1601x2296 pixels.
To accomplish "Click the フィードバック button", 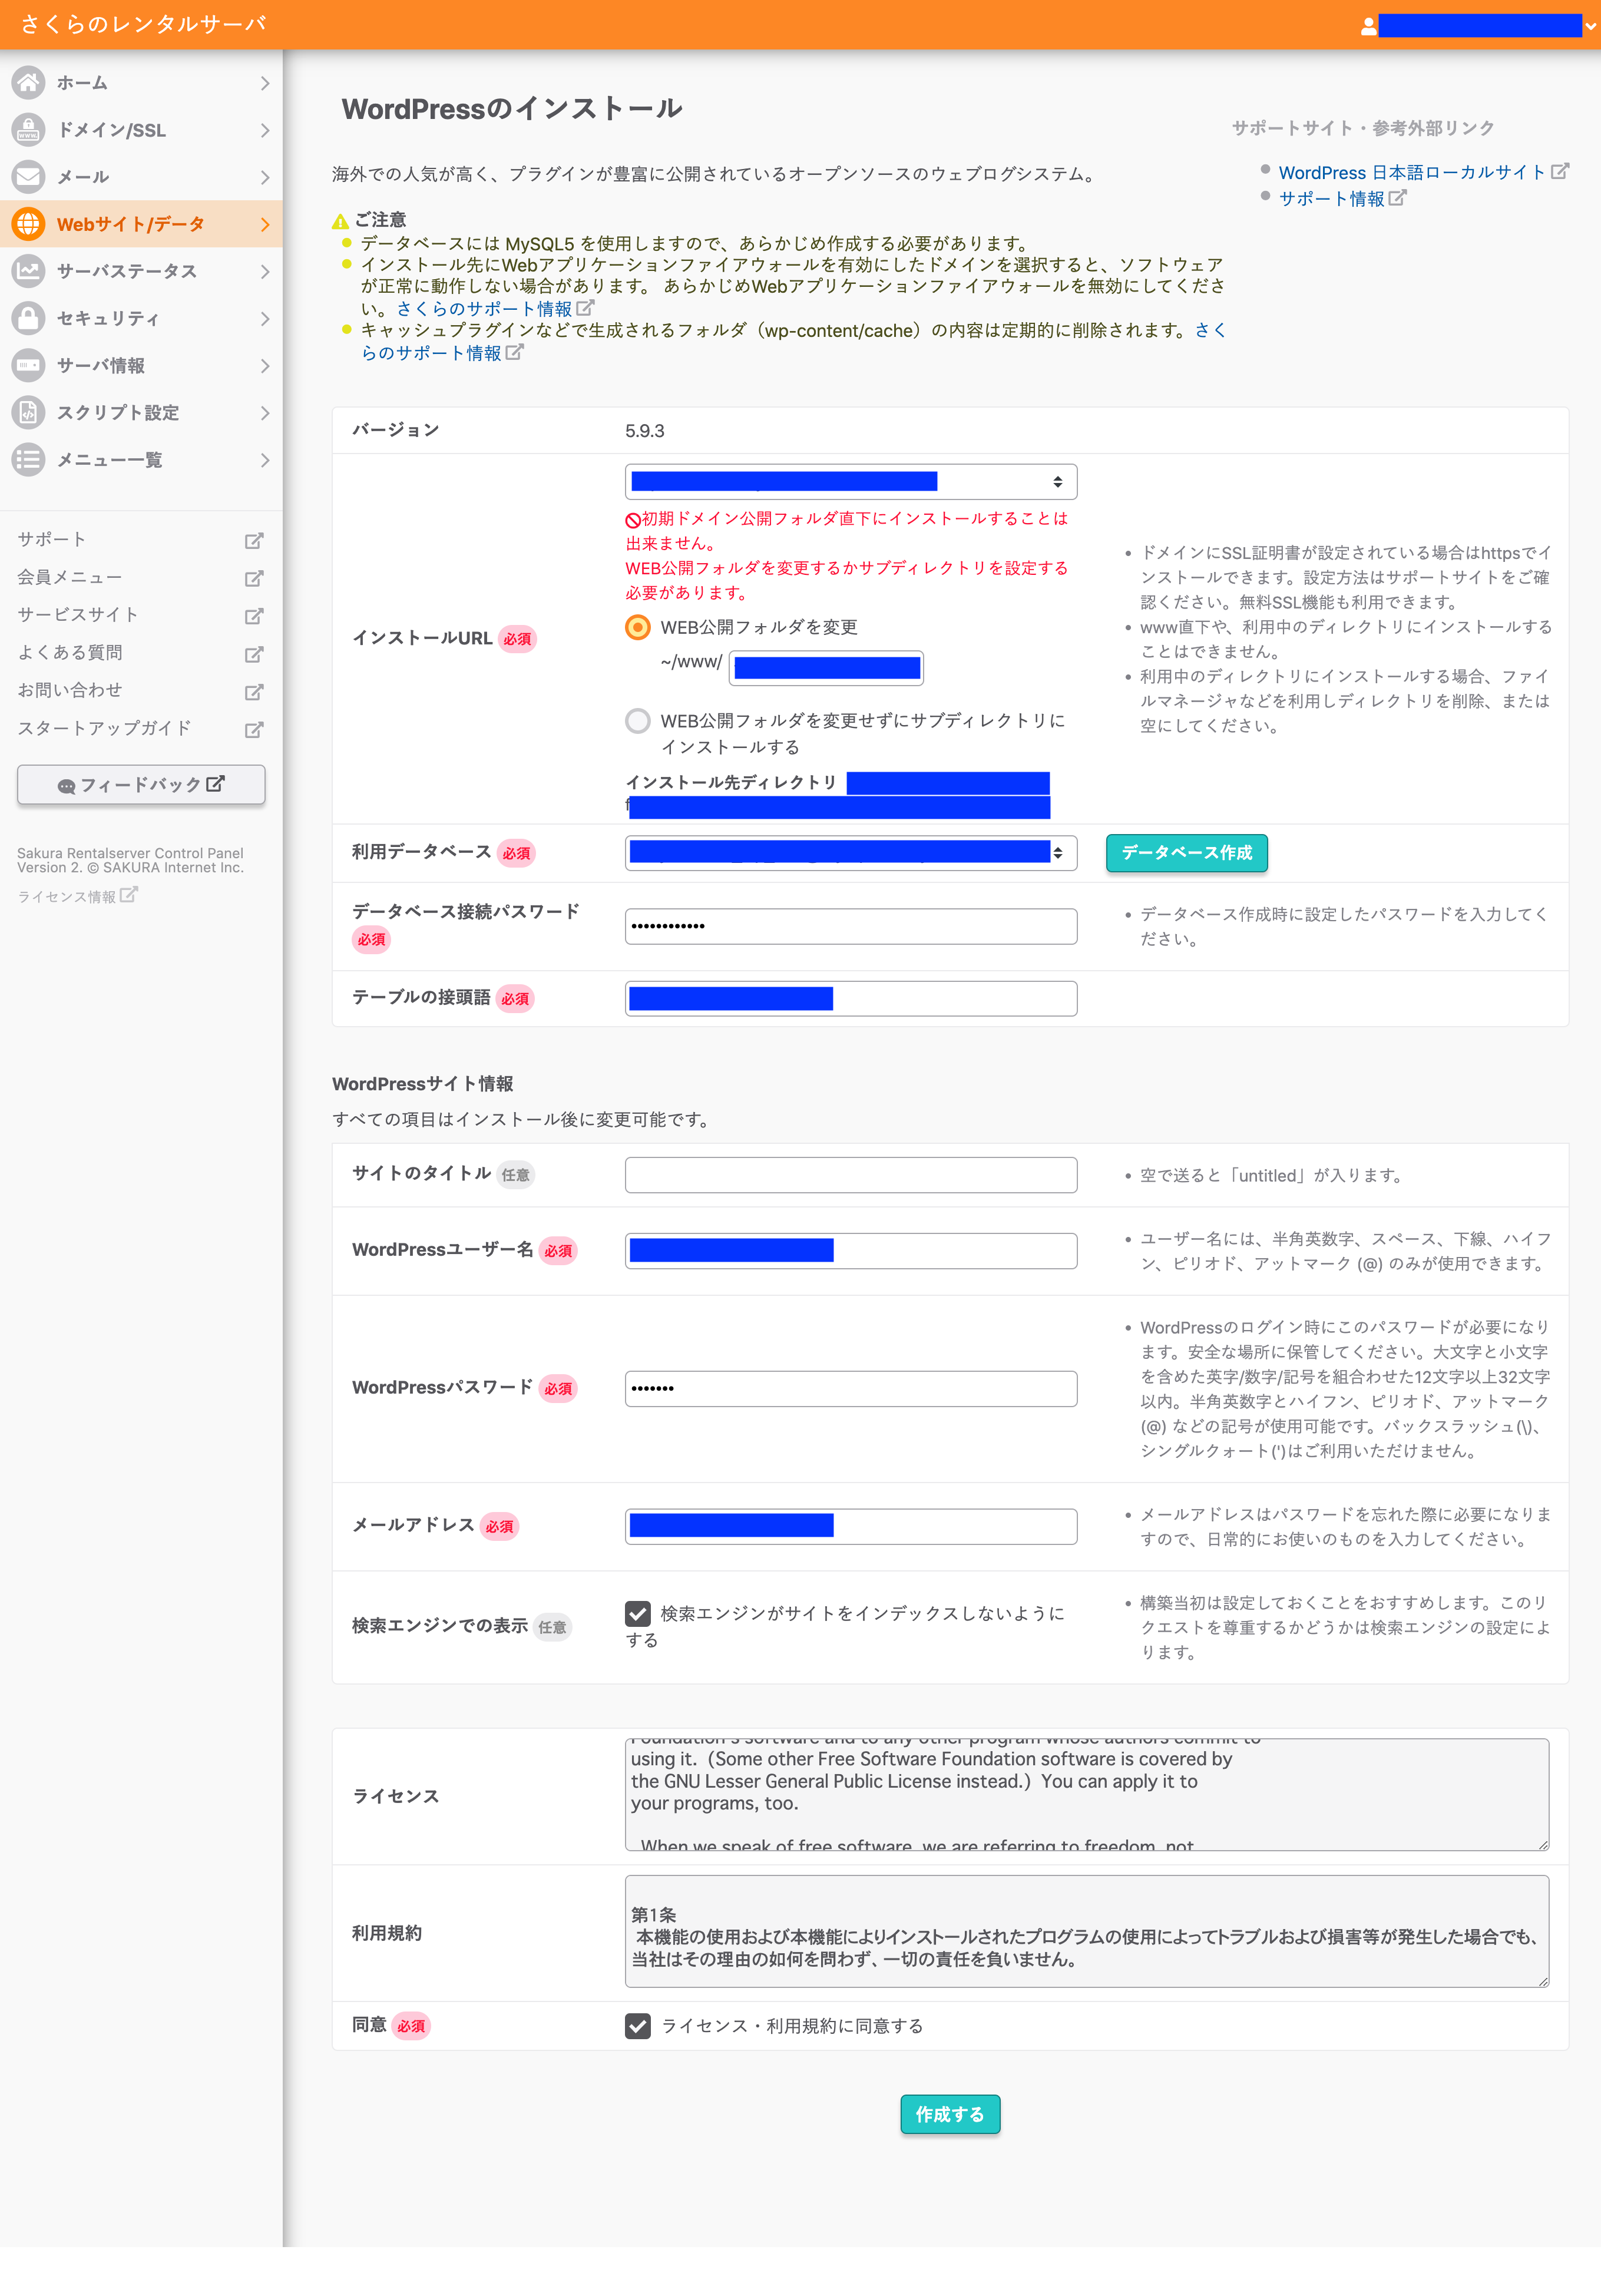I will pyautogui.click(x=141, y=784).
